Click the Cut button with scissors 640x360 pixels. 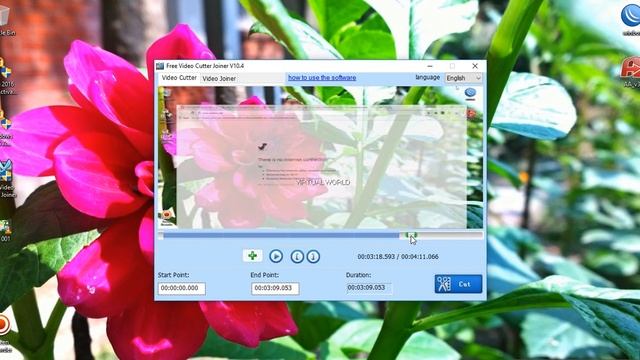458,284
